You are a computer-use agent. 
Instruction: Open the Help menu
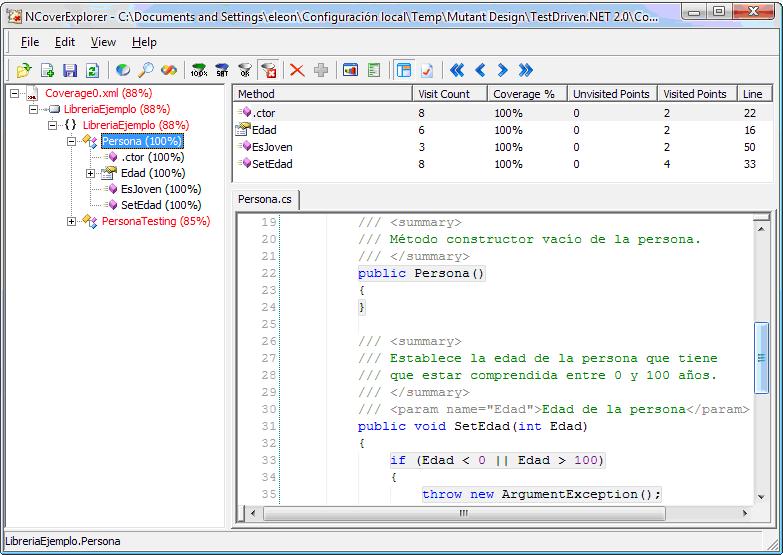pos(144,42)
